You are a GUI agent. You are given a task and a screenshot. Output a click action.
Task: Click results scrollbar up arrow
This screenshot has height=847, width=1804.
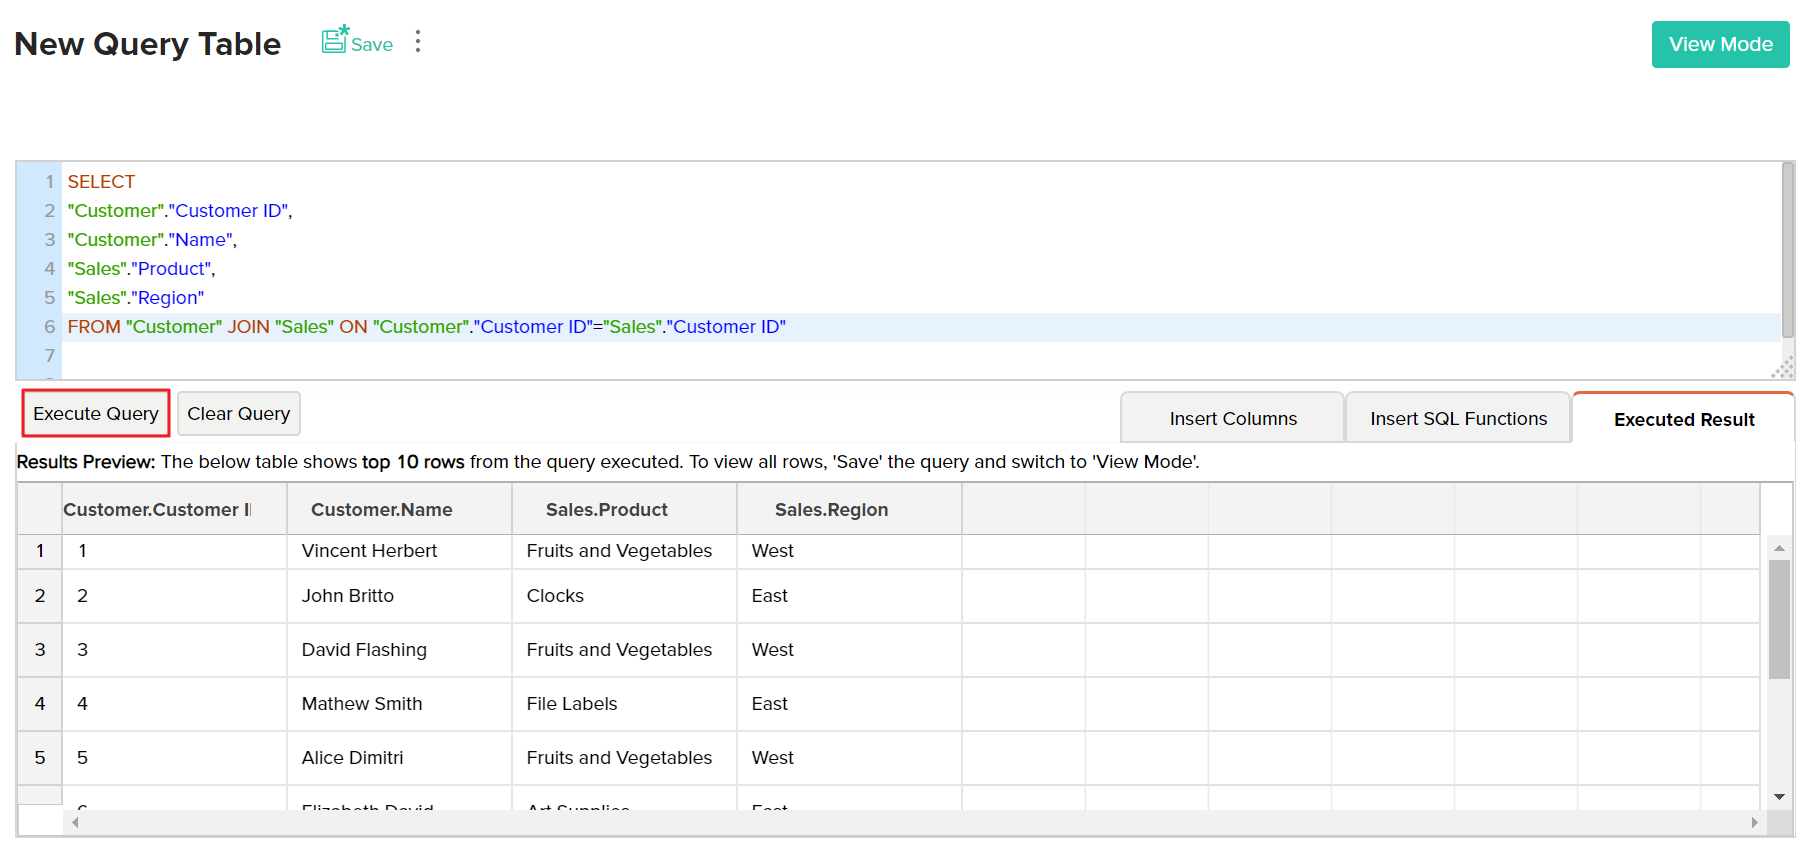pos(1779,548)
